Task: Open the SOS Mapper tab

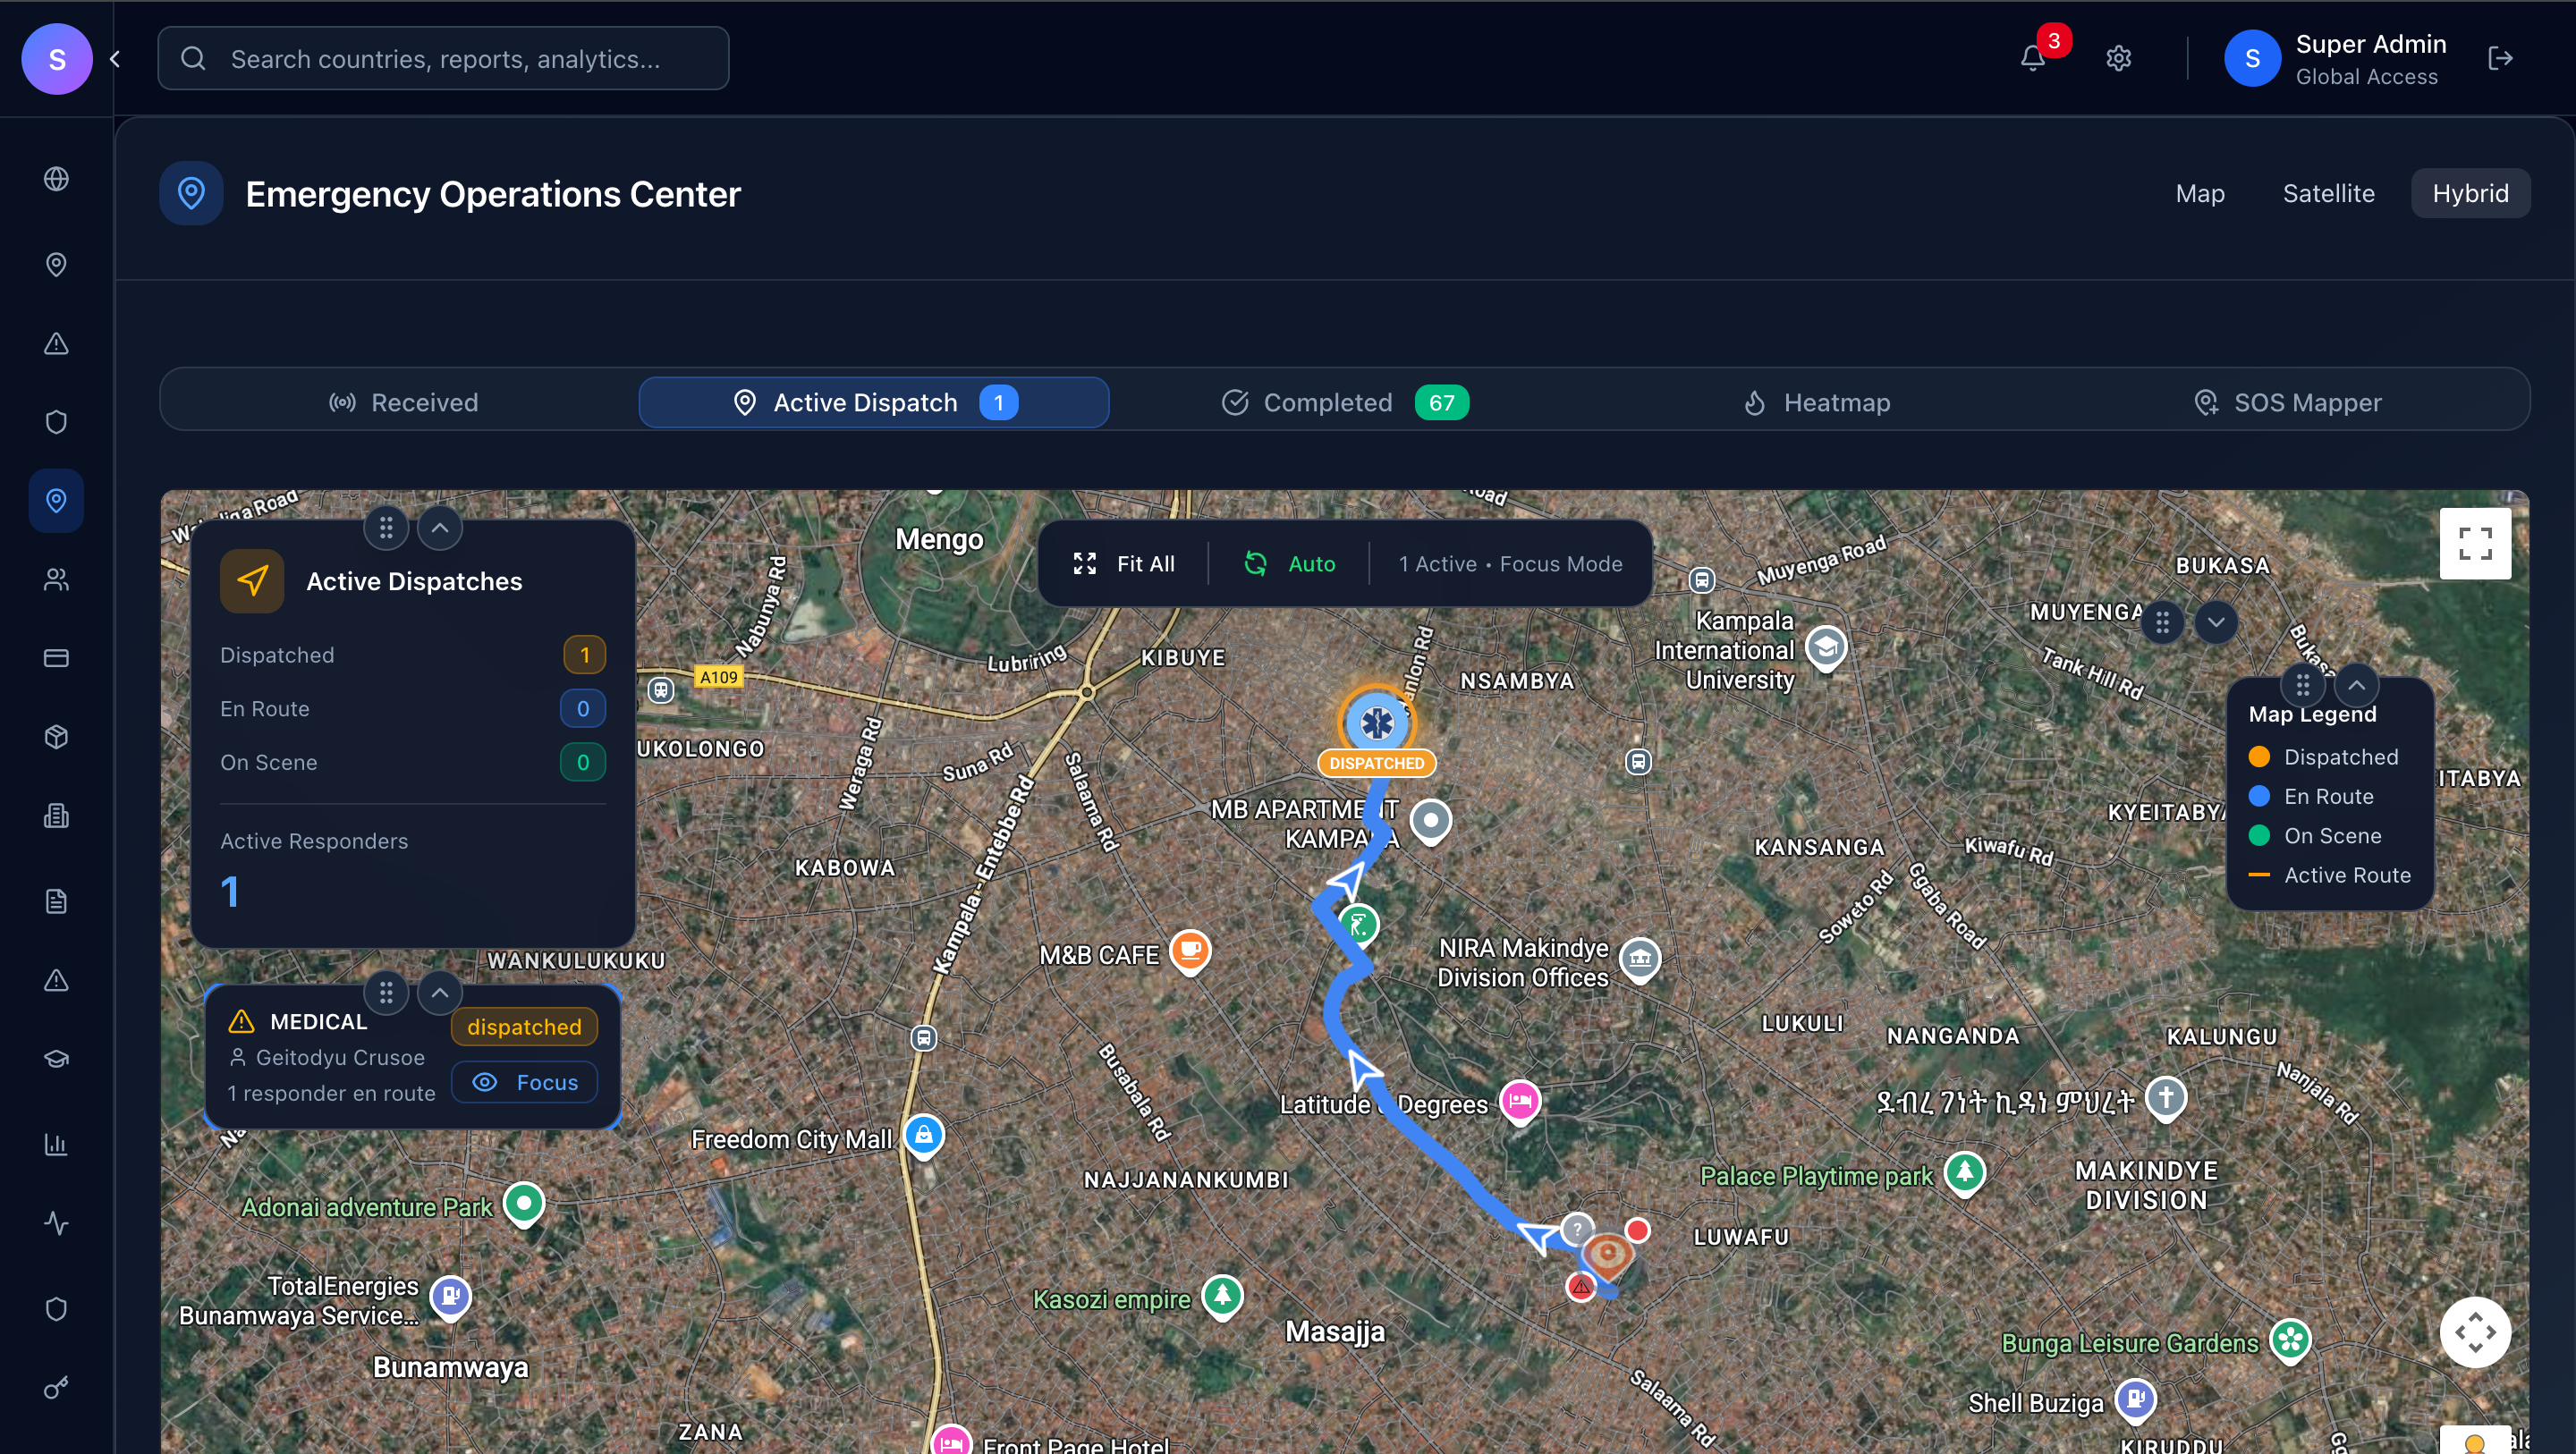Action: pyautogui.click(x=2287, y=402)
